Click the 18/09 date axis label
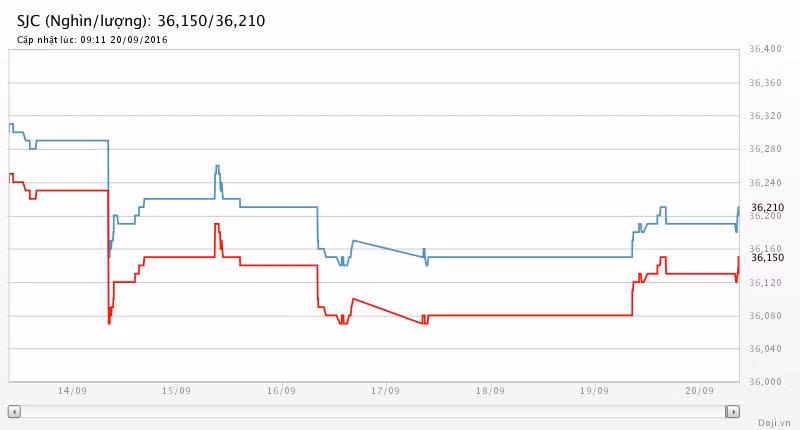Screen dimensions: 800x430 491,391
